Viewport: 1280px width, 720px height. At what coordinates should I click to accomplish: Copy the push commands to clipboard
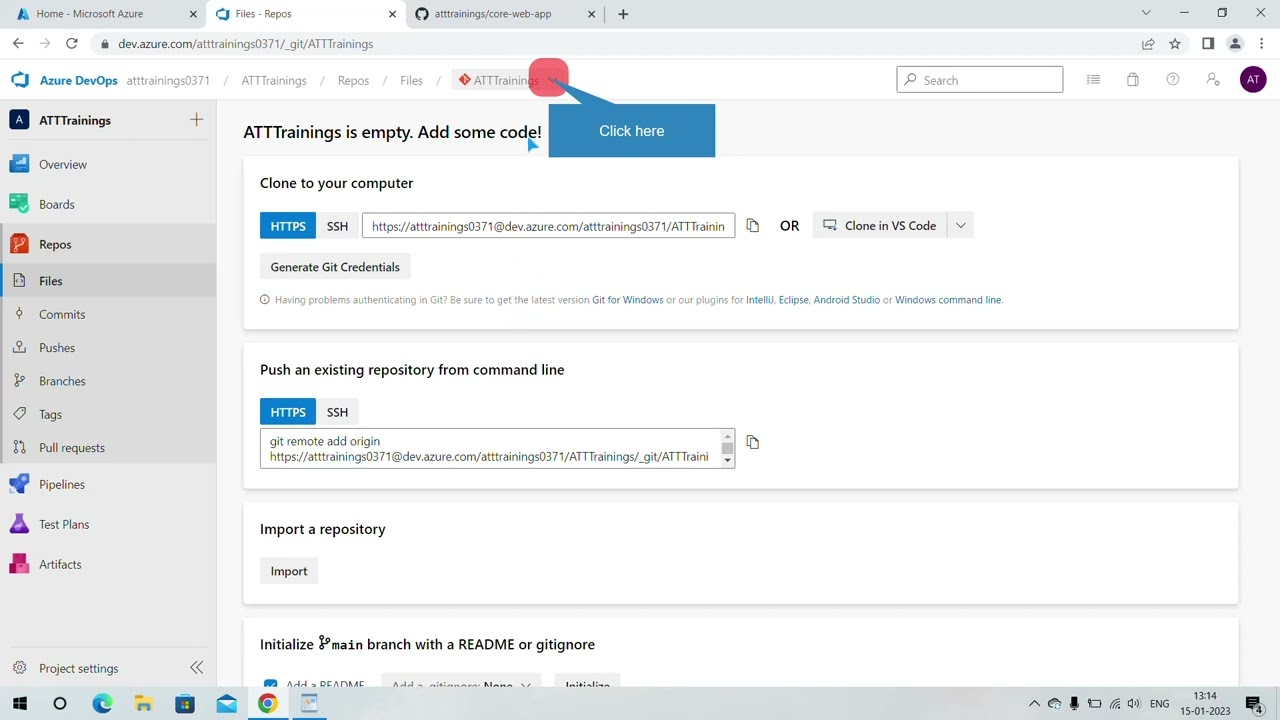click(x=752, y=442)
